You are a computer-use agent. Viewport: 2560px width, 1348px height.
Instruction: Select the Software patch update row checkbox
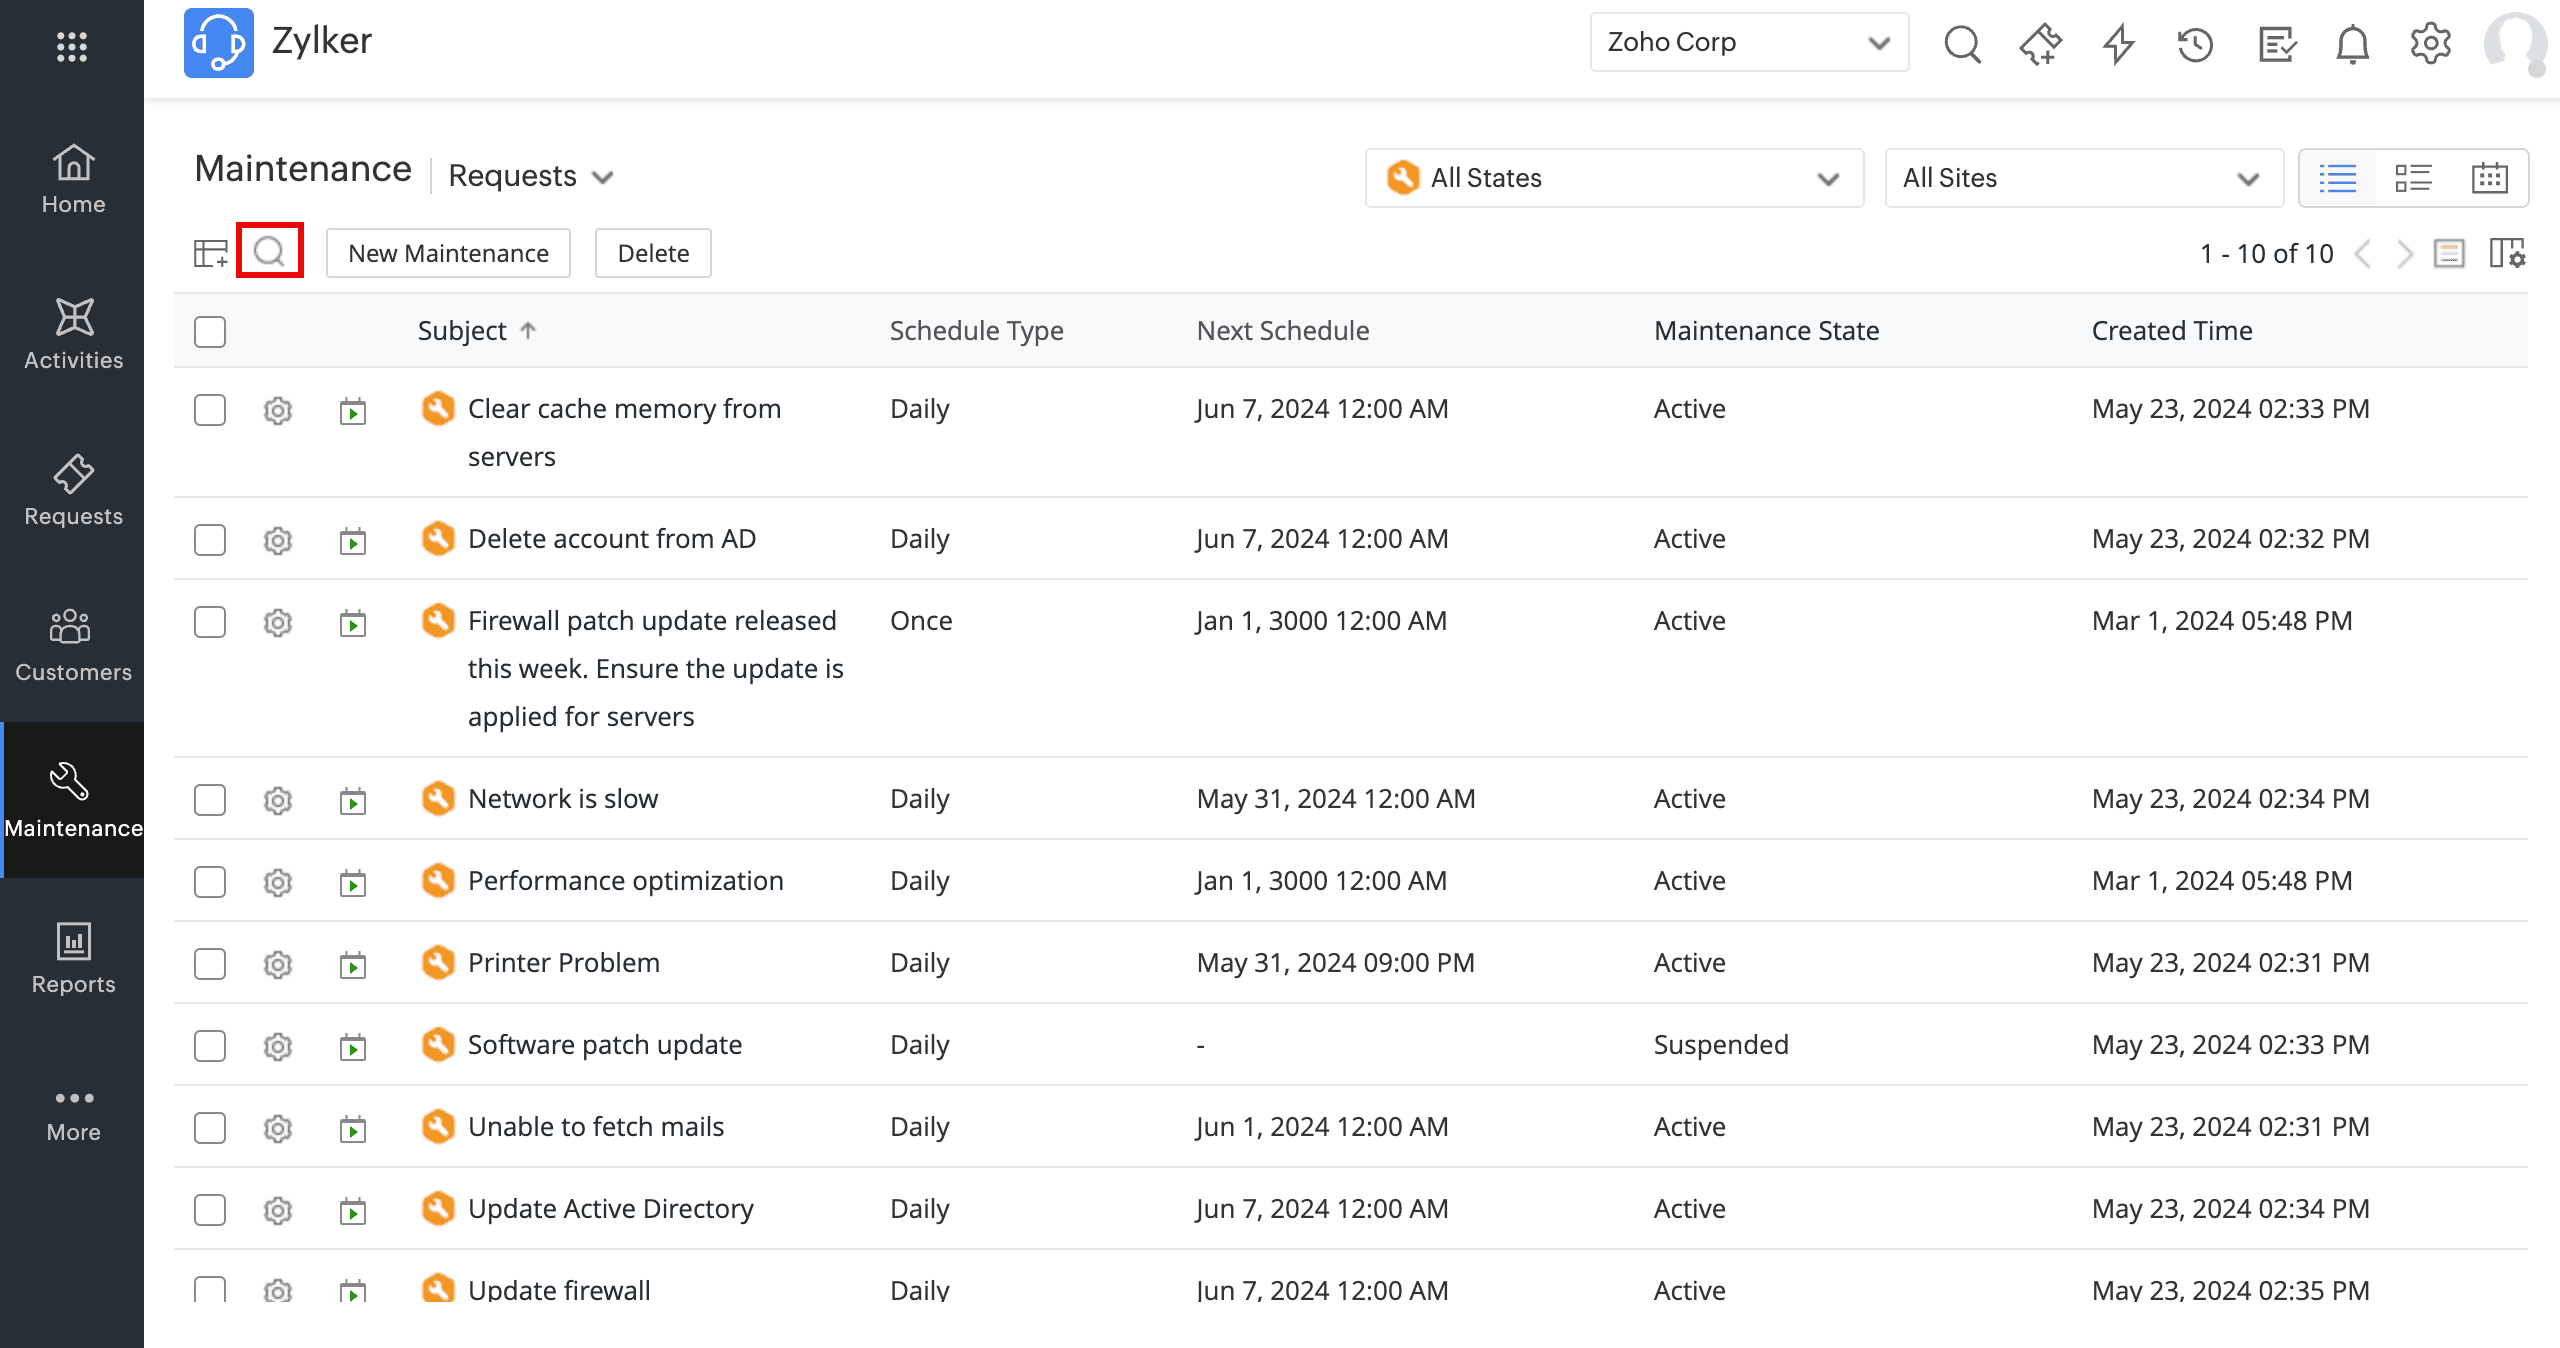click(x=210, y=1046)
